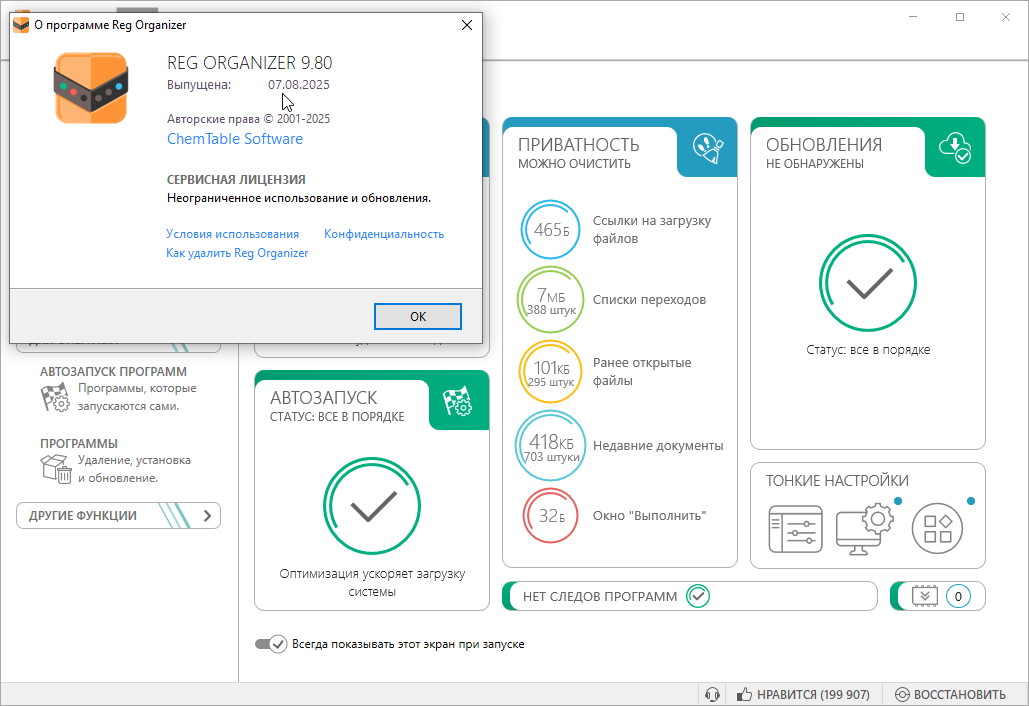Click the thumbs-up like icon
This screenshot has height=706, width=1029.
pyautogui.click(x=744, y=694)
